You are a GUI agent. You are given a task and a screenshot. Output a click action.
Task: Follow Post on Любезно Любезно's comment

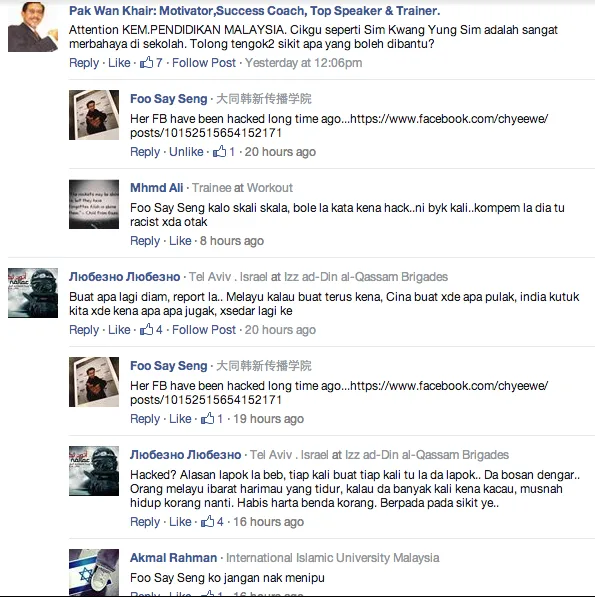tap(204, 329)
